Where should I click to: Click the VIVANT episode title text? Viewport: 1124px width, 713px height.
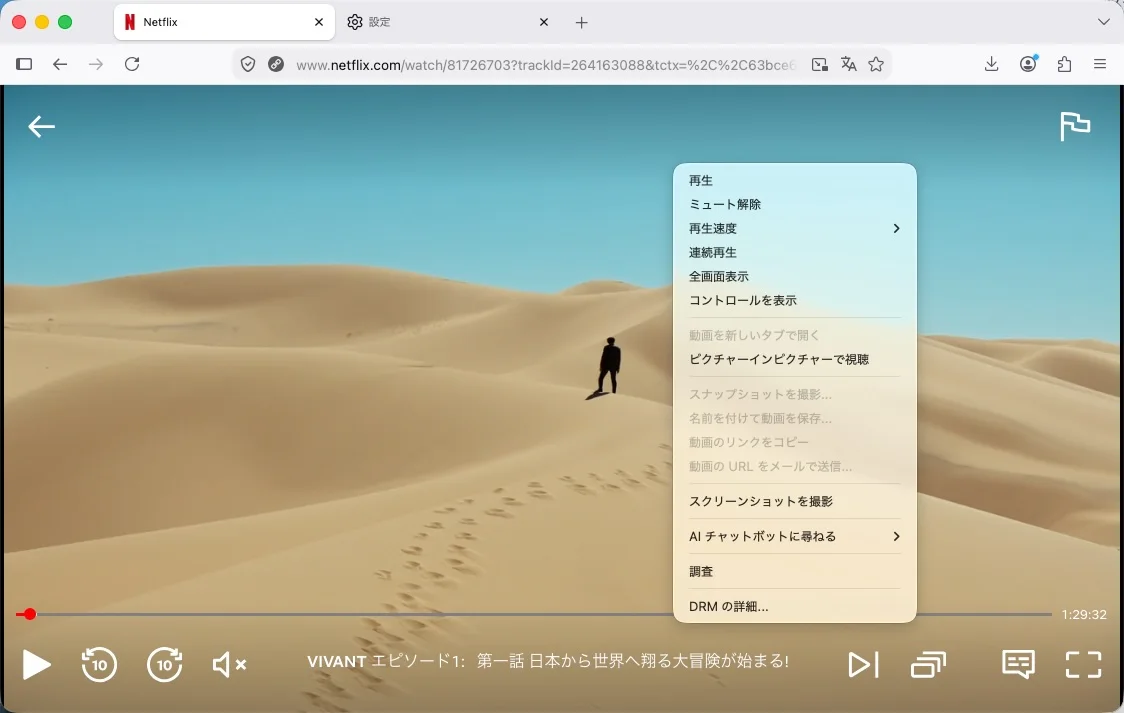click(548, 661)
